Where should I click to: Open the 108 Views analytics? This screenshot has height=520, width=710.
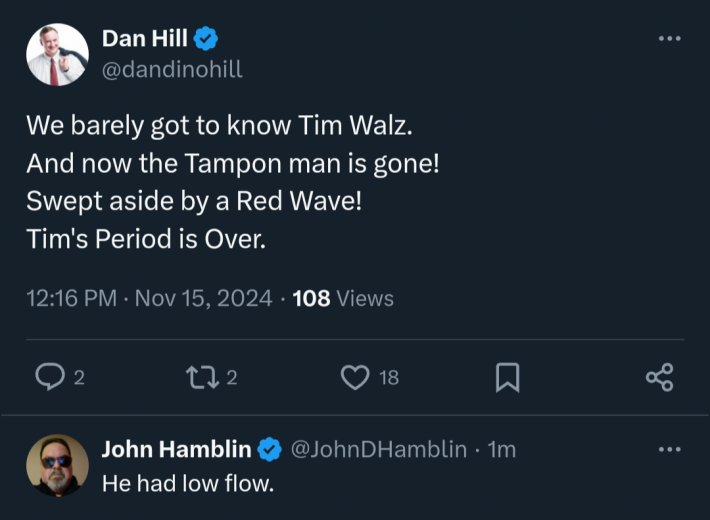click(343, 298)
